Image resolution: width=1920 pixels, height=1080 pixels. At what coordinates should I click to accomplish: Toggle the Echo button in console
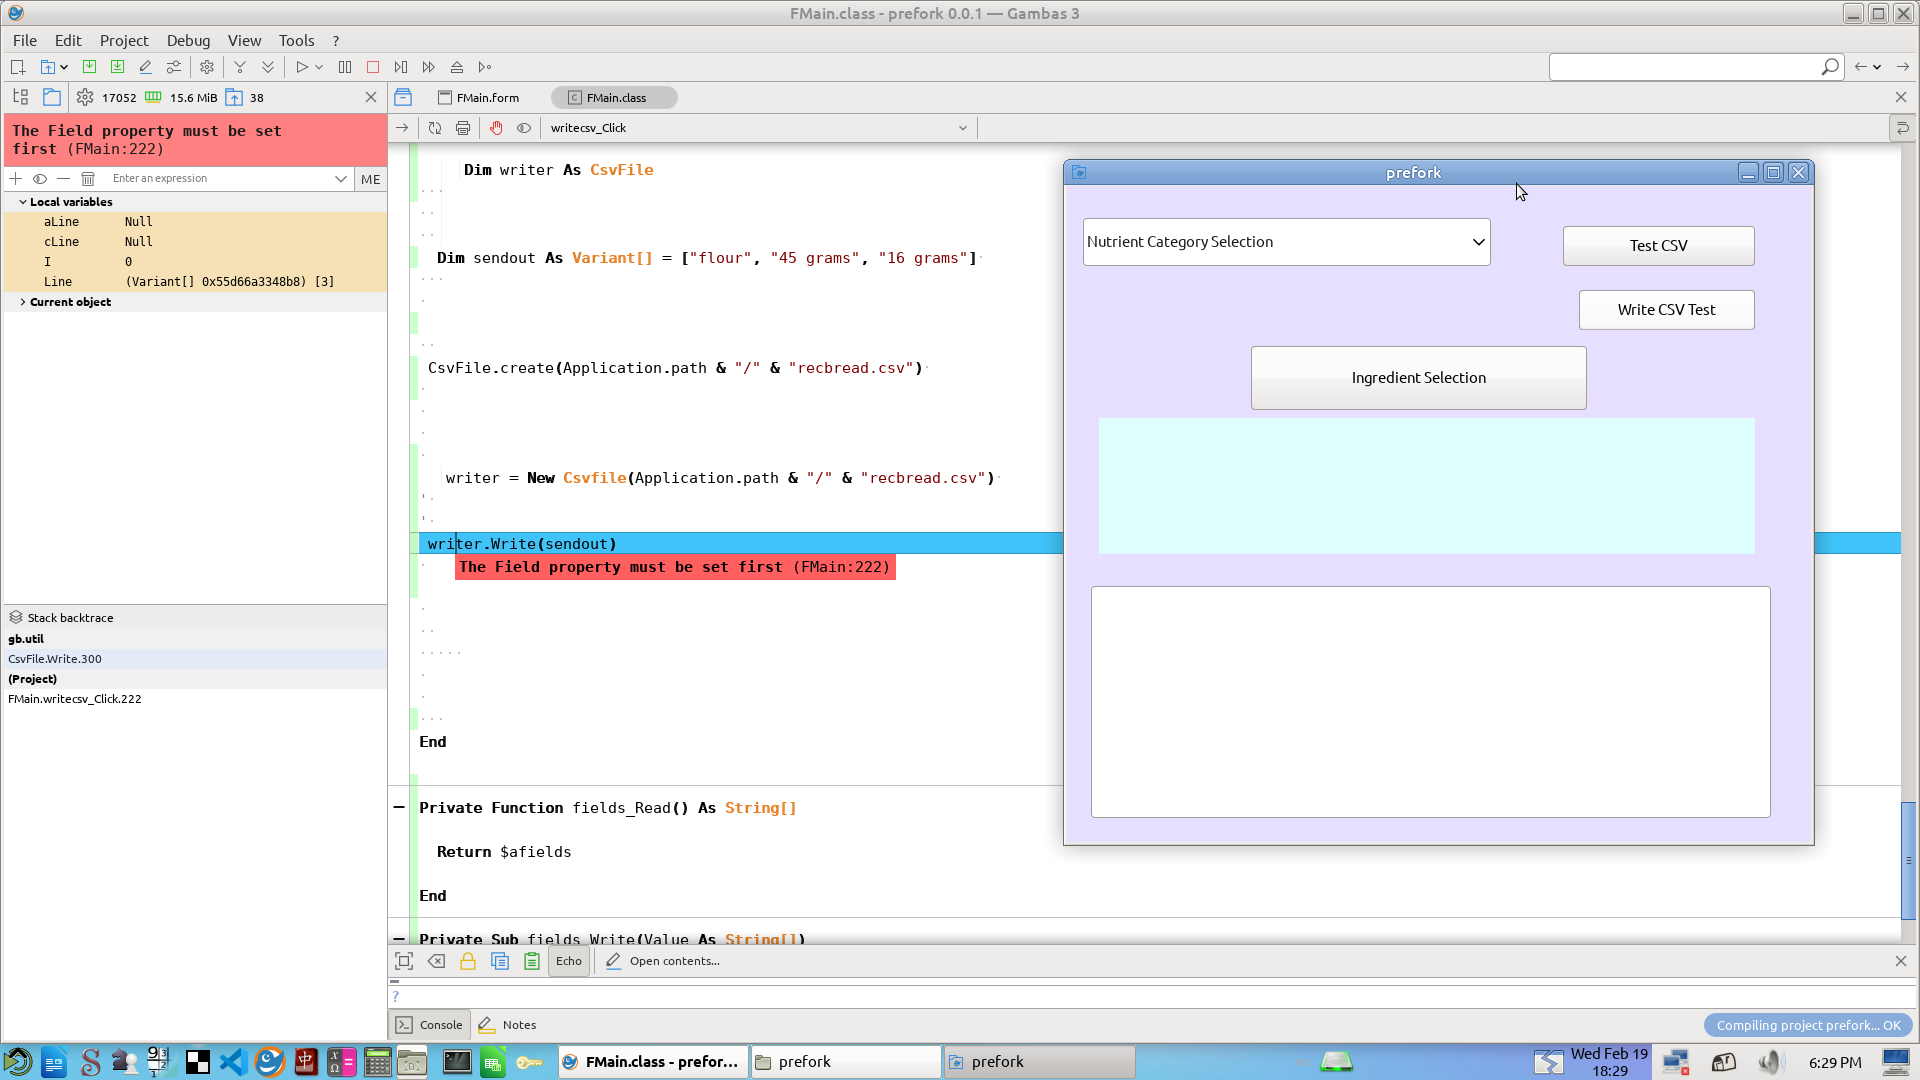point(569,961)
